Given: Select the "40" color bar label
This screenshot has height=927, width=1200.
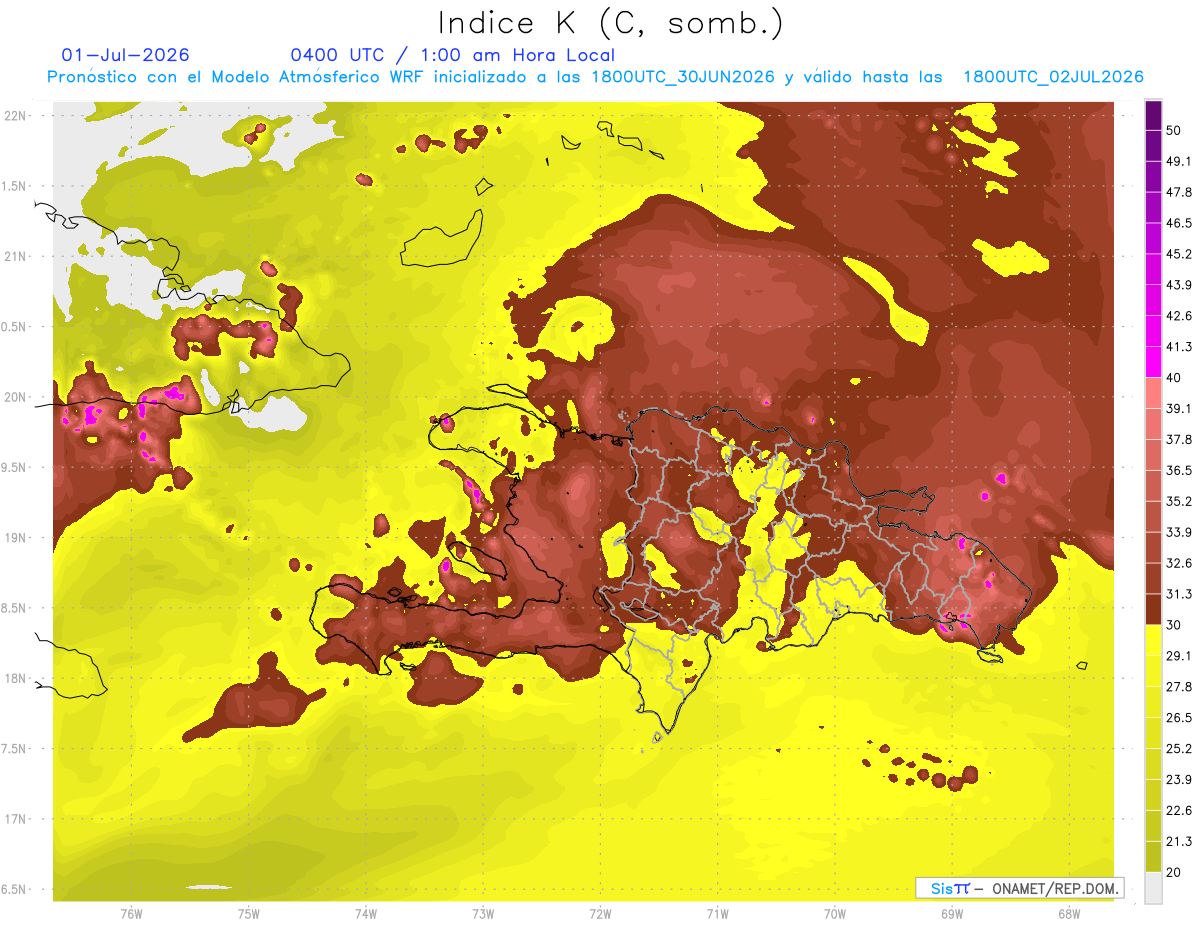Looking at the screenshot, I should (1174, 378).
